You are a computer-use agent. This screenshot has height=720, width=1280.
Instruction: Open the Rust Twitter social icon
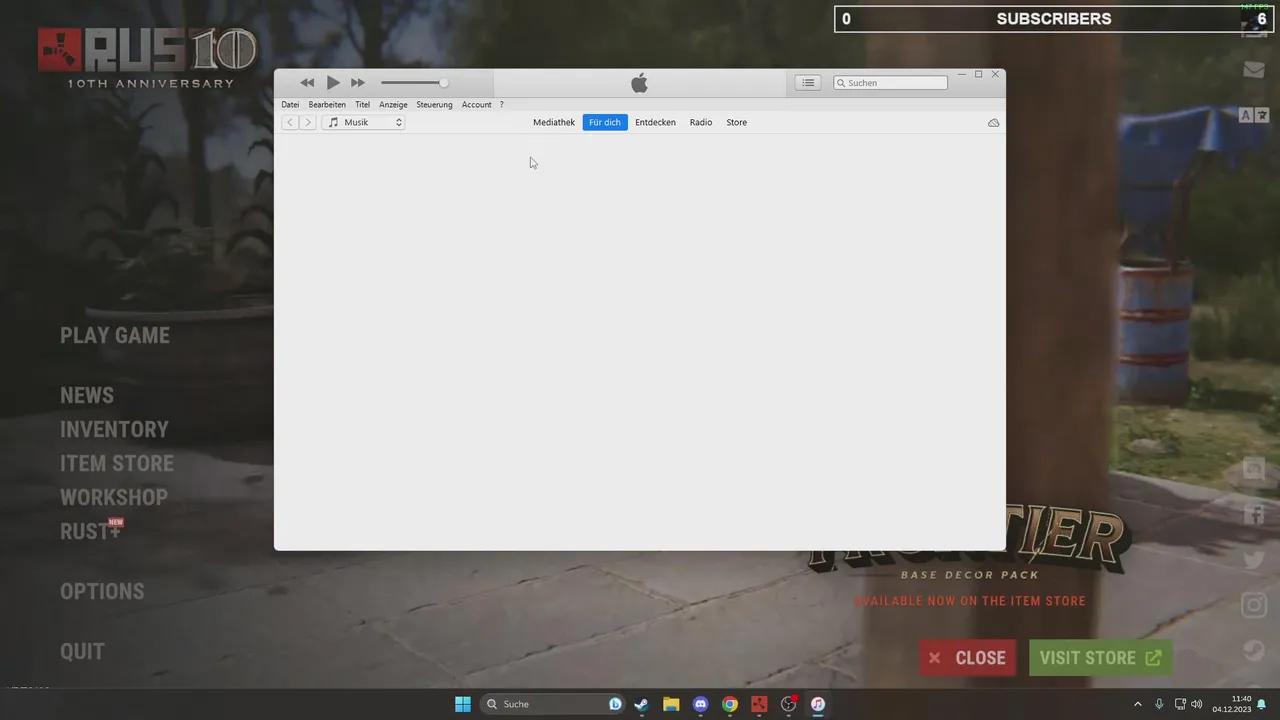pyautogui.click(x=1254, y=560)
